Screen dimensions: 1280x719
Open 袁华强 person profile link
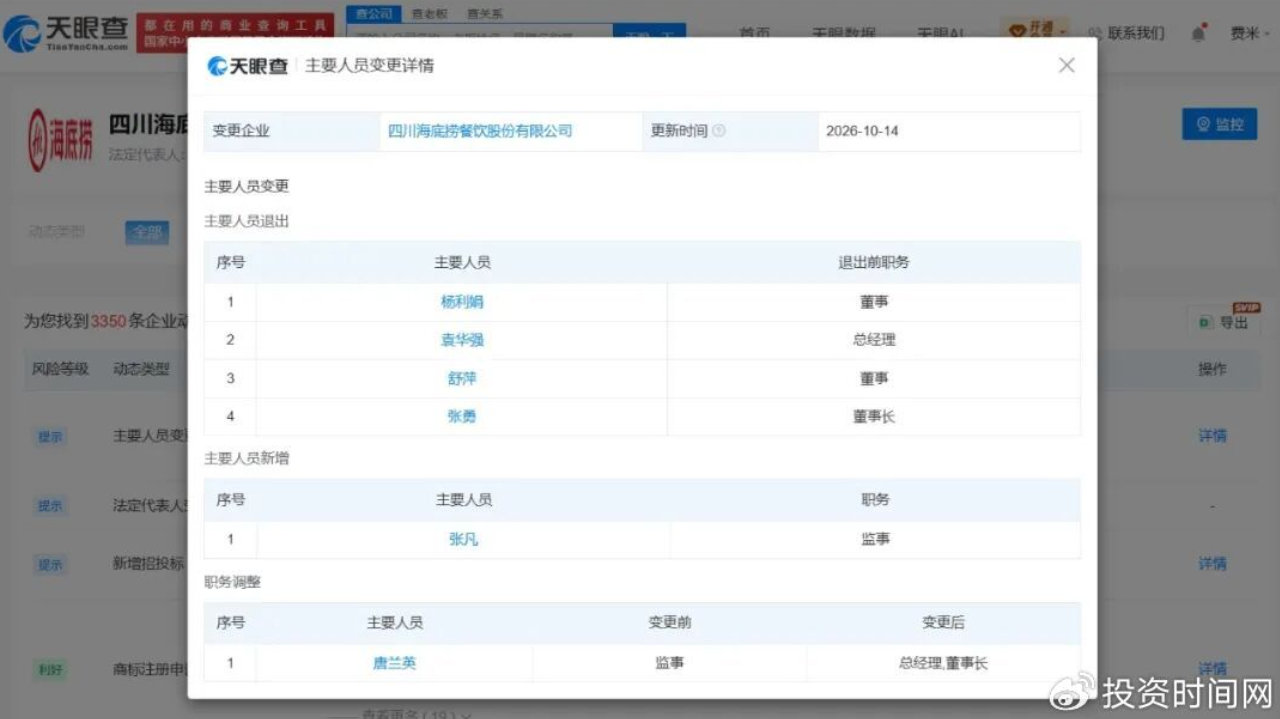[x=462, y=340]
